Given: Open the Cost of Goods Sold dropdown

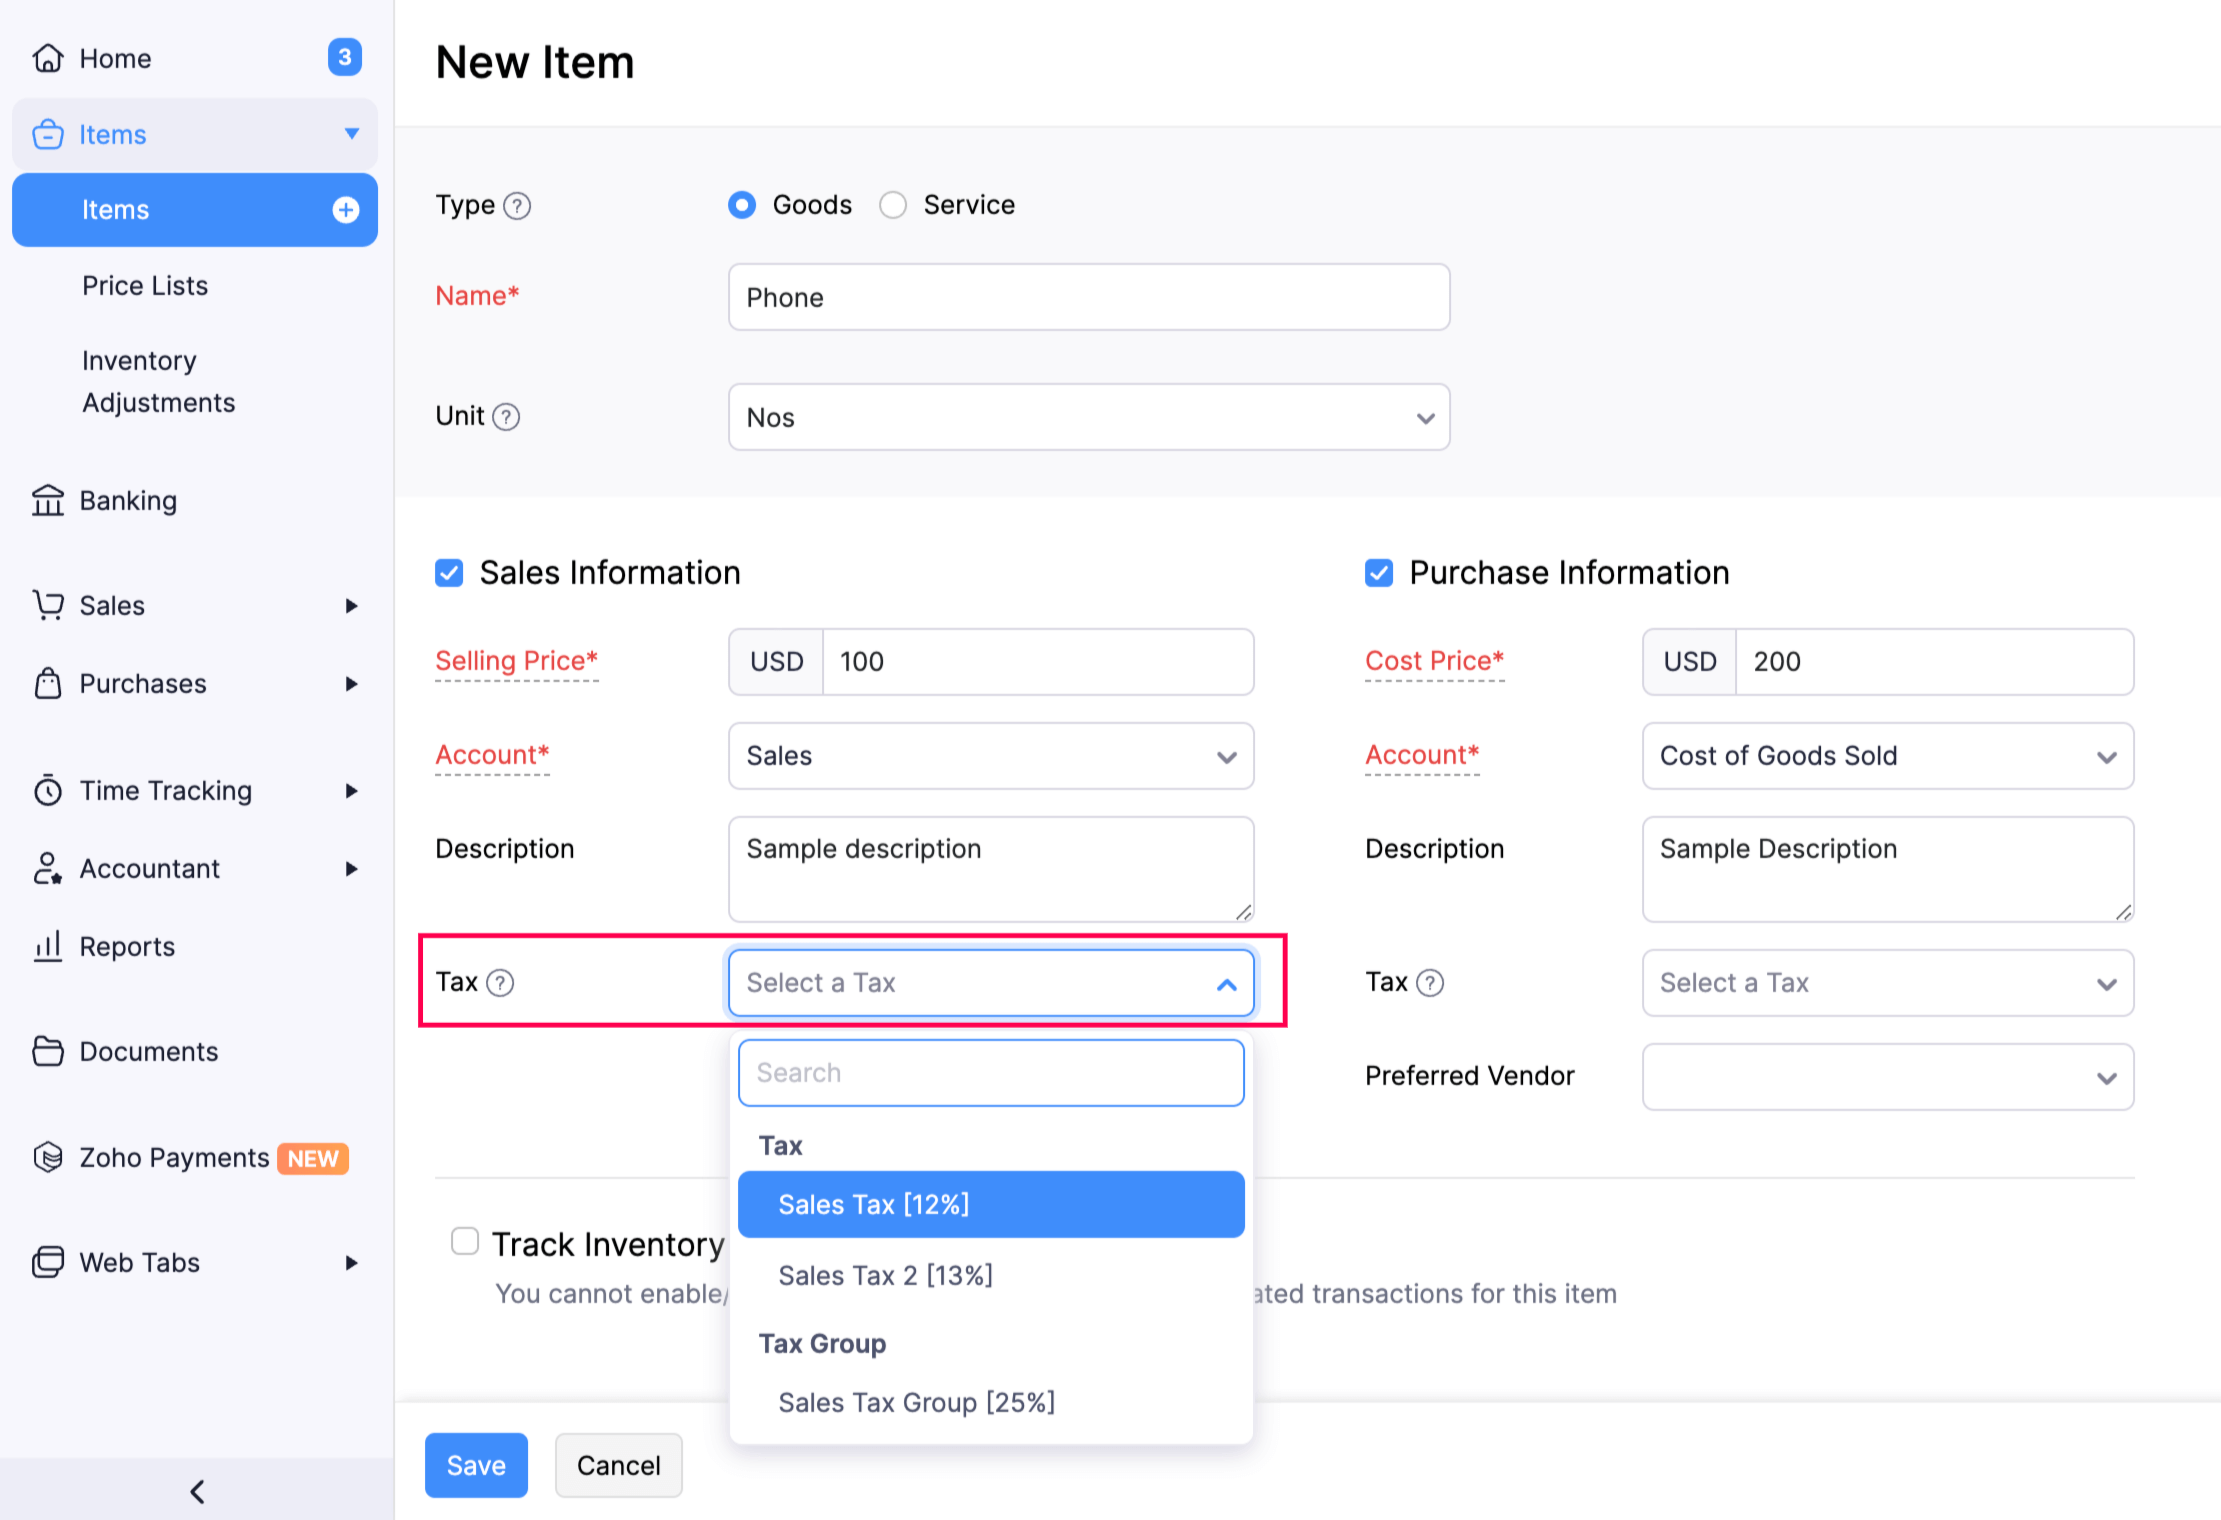Looking at the screenshot, I should (1887, 756).
